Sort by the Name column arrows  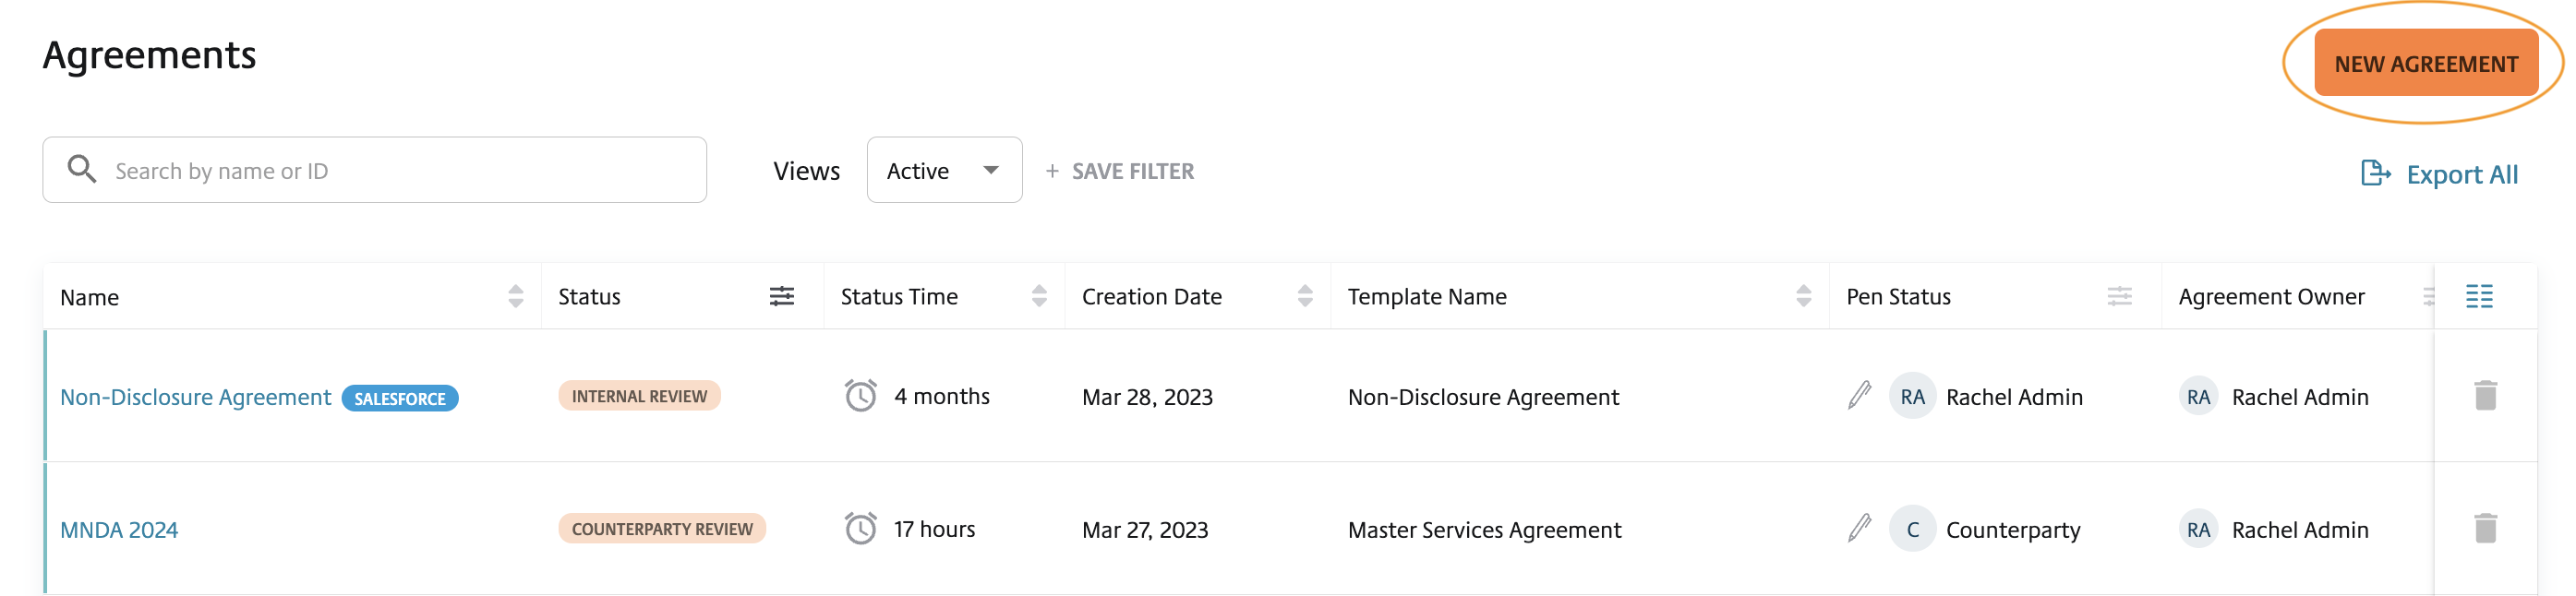pyautogui.click(x=515, y=296)
